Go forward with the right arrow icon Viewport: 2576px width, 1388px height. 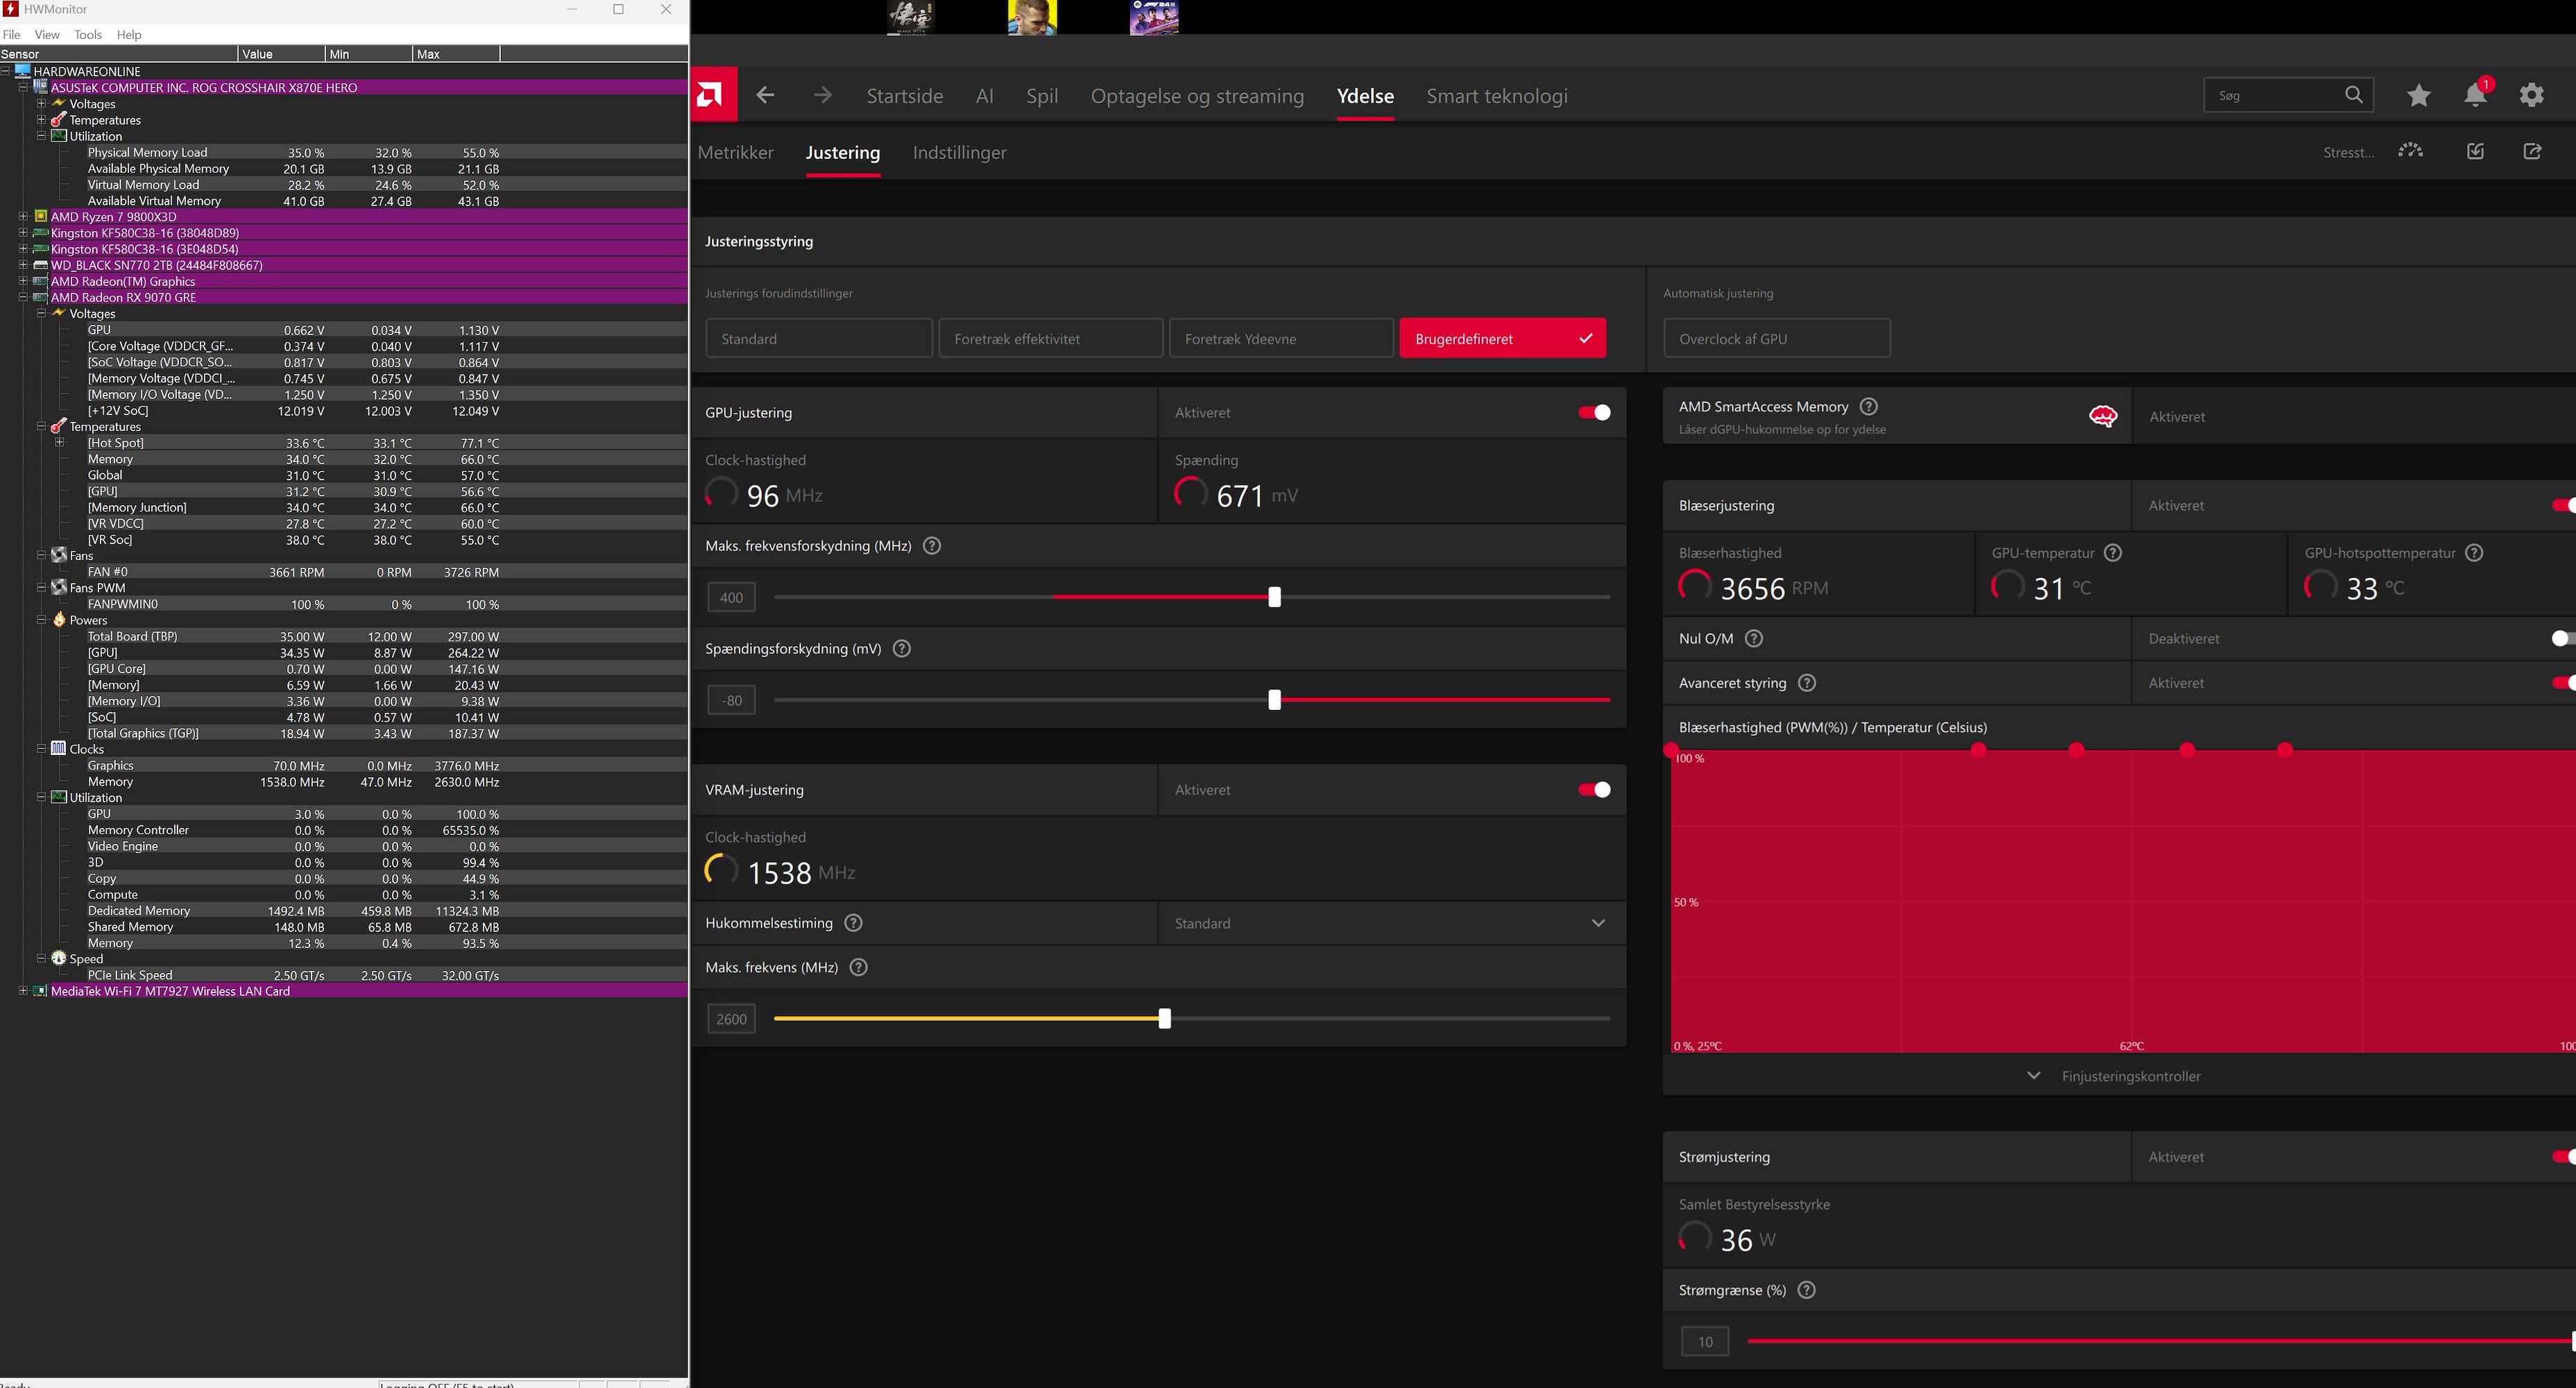(x=822, y=95)
